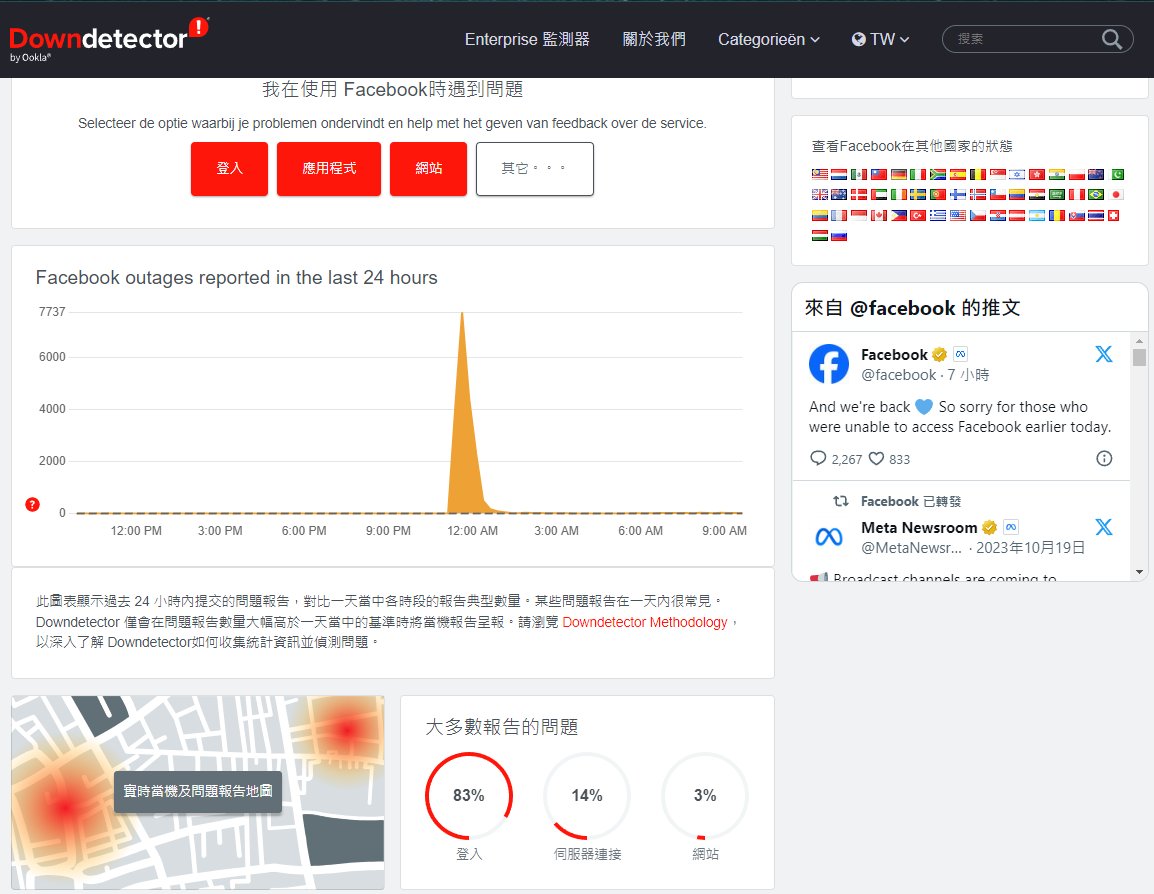This screenshot has width=1154, height=894.
Task: Open the Facebook profile avatar in tweets
Action: [829, 363]
